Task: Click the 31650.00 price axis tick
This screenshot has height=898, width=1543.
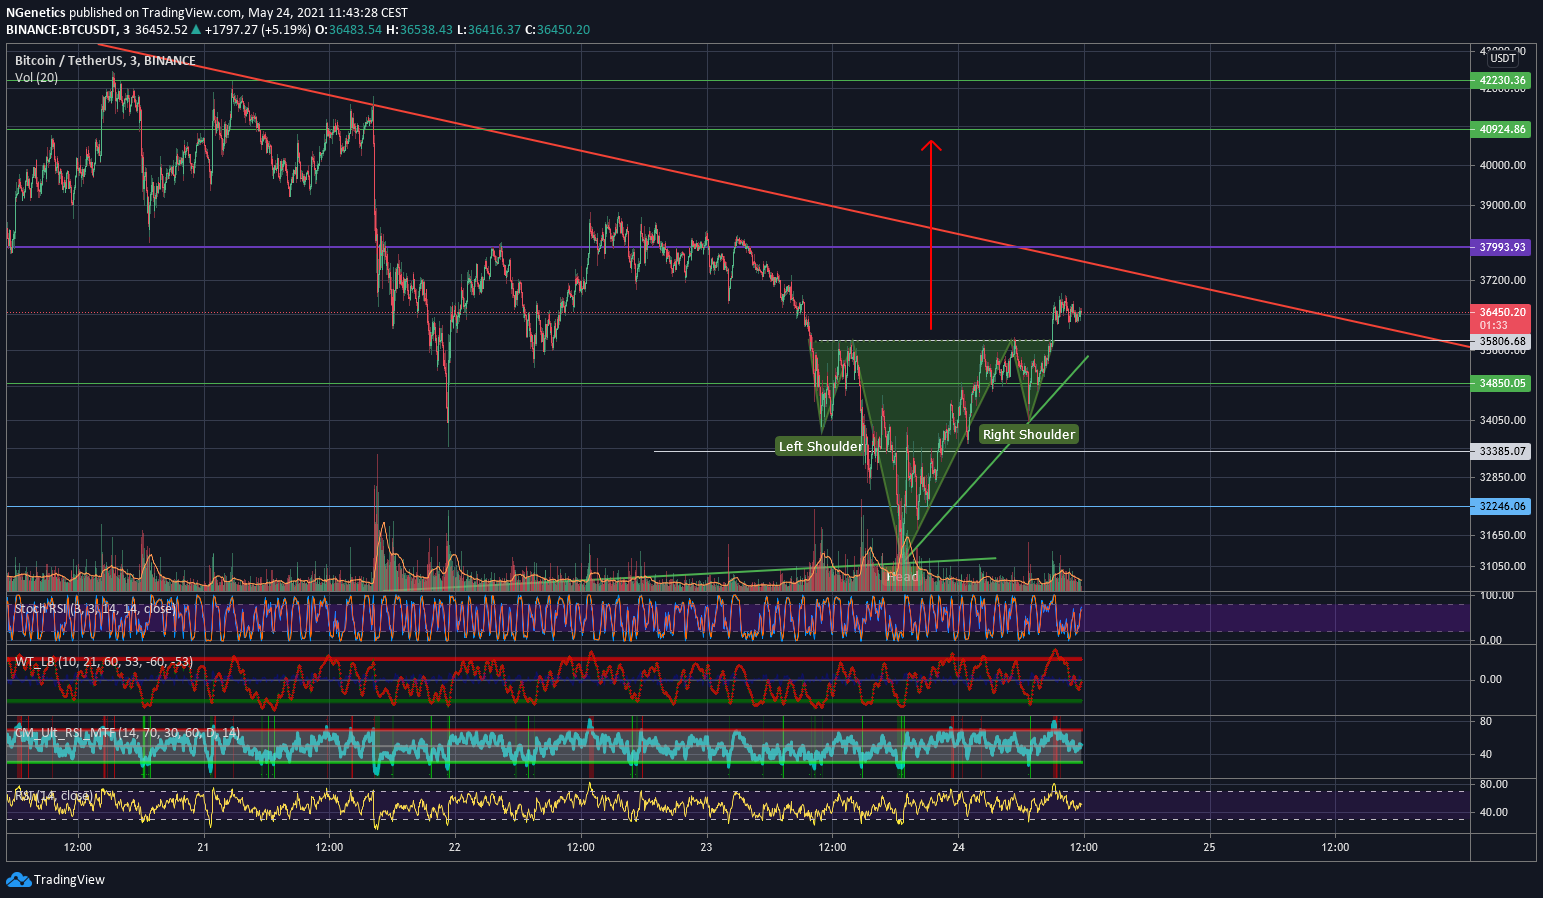Action: (x=1503, y=535)
